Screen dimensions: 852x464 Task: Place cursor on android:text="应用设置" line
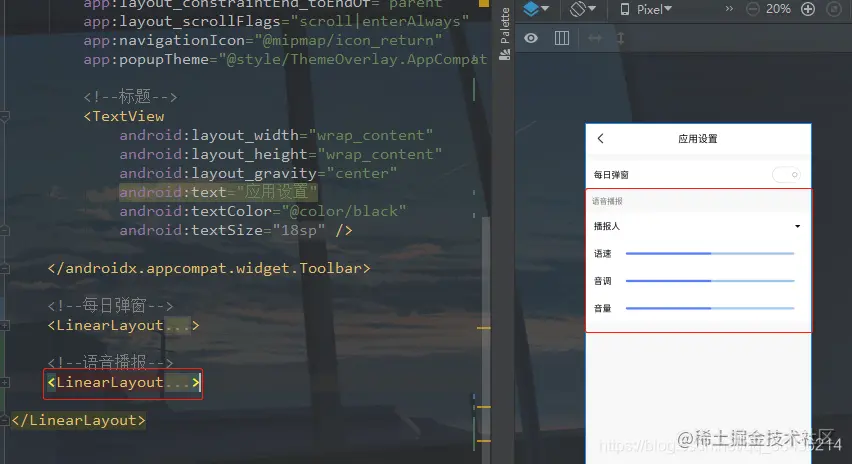218,192
